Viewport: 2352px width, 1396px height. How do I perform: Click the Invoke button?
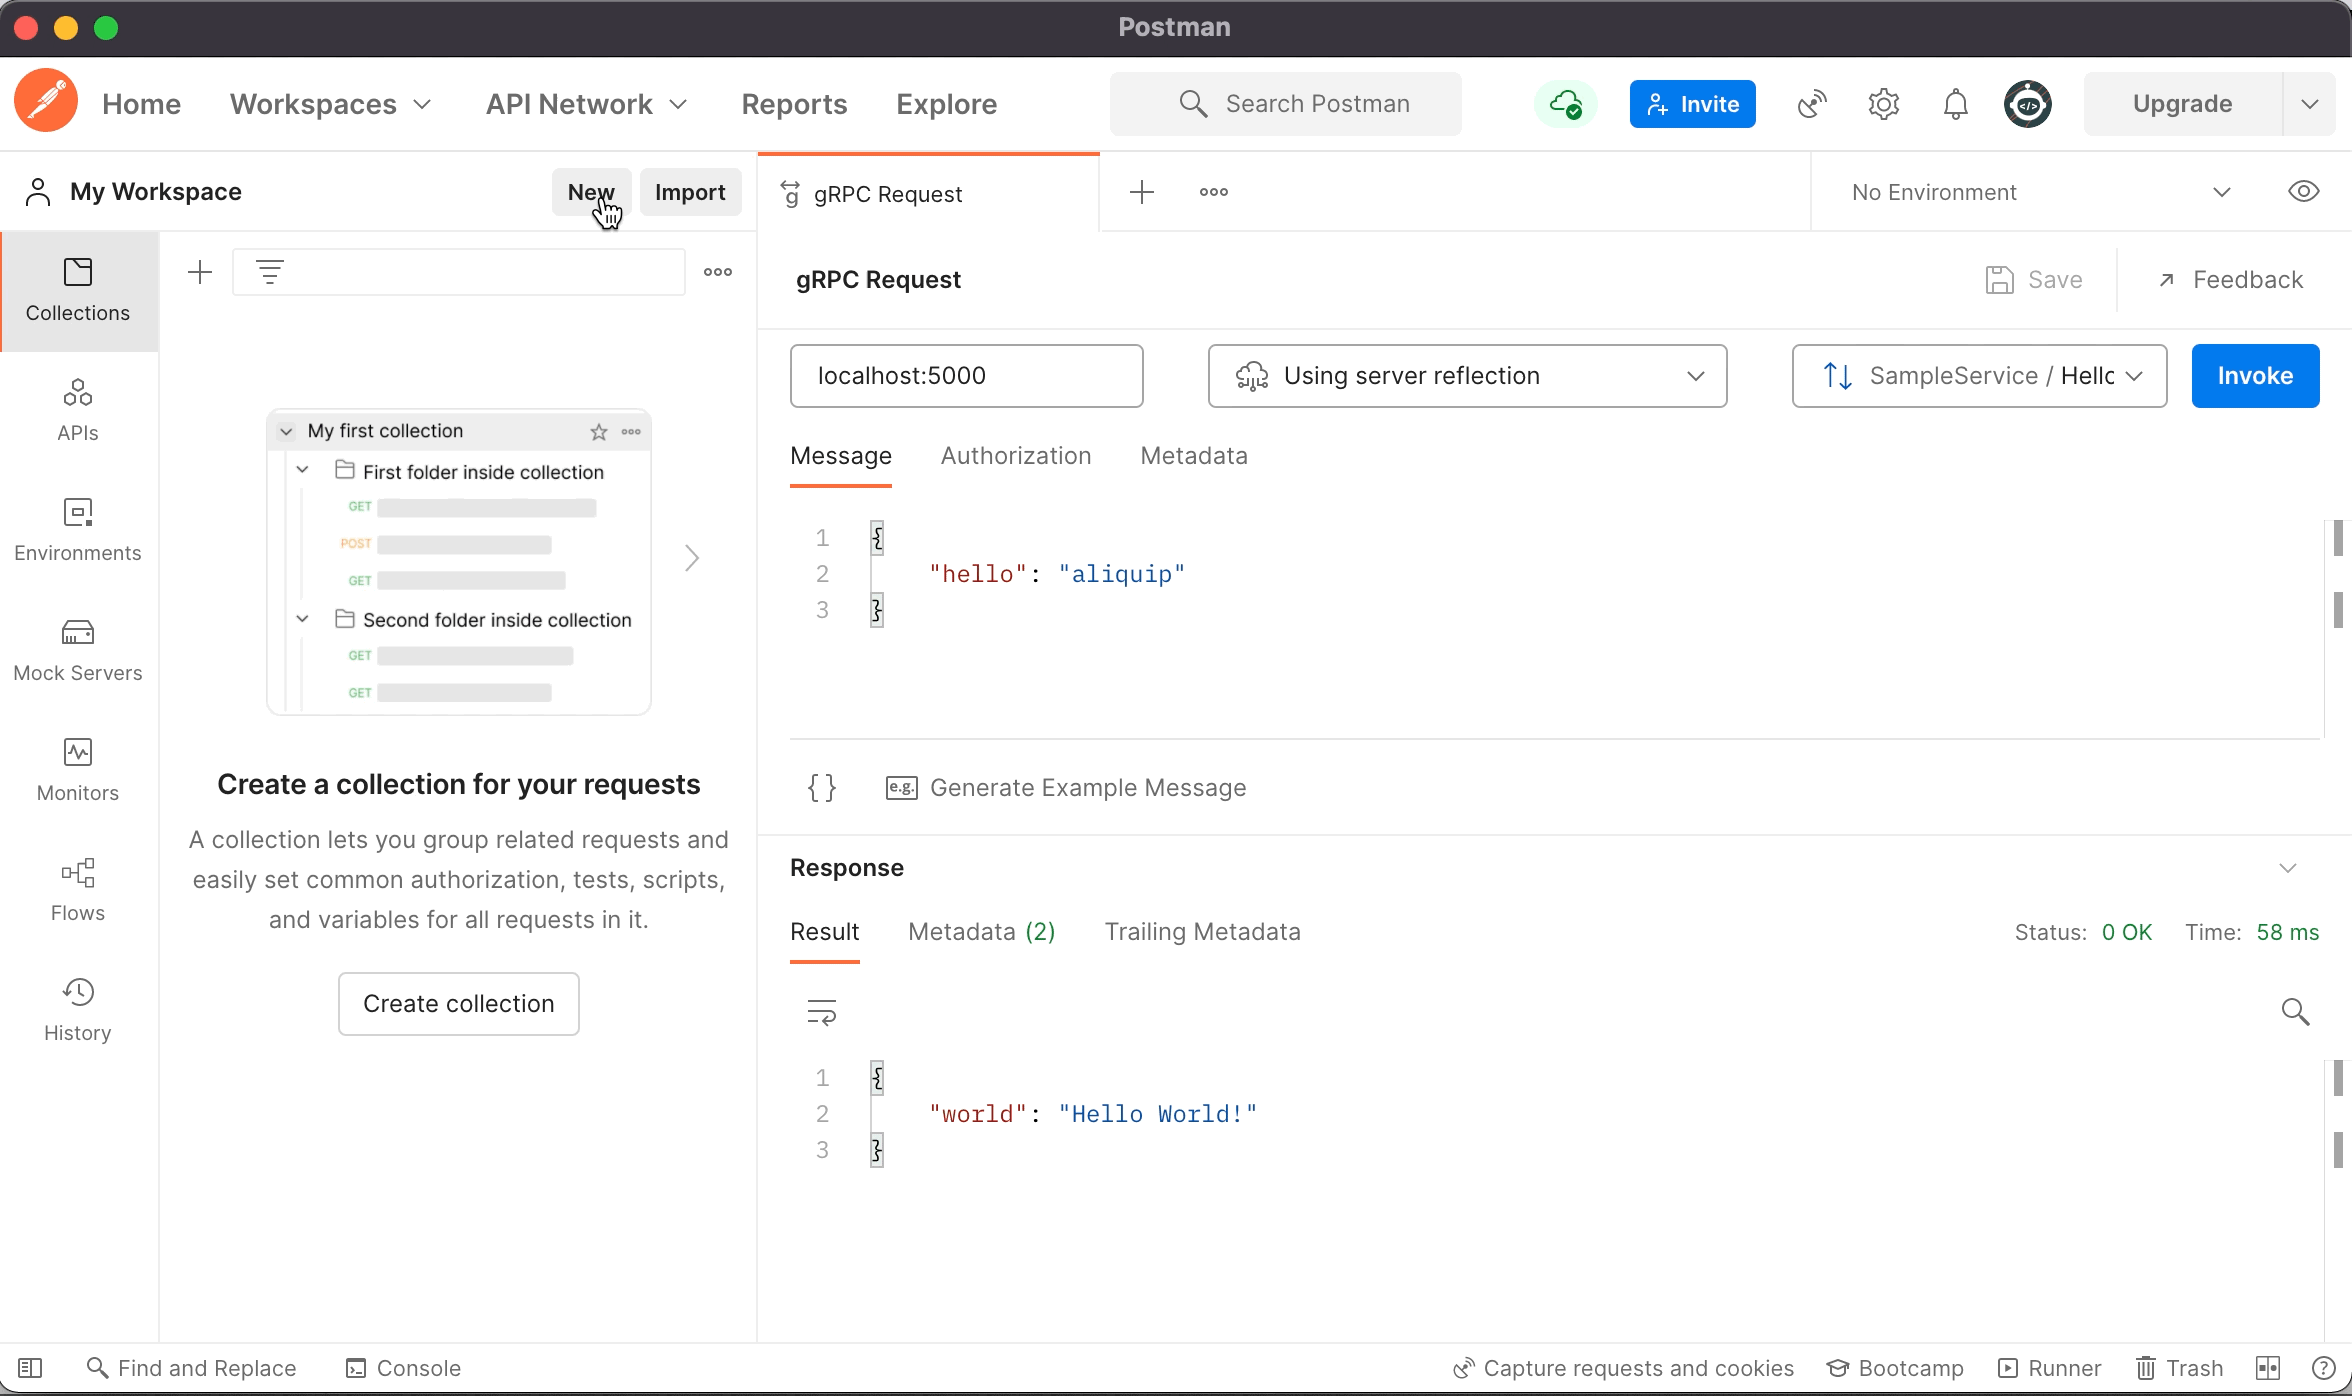tap(2254, 376)
